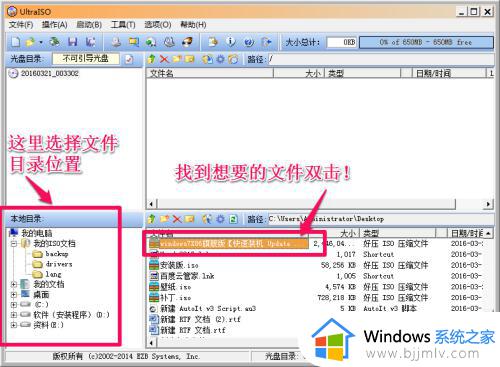Expand the 资料 (E:) drive node
The image size is (500, 367).
(x=14, y=325)
